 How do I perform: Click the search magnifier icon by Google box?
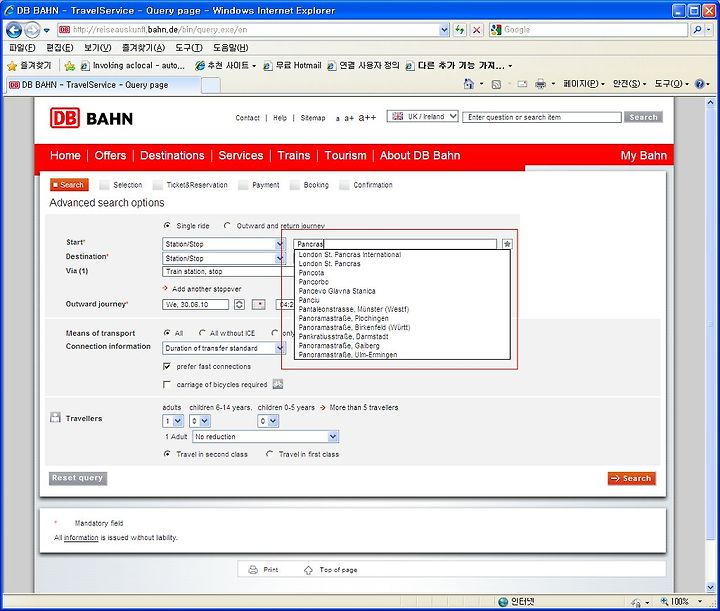tap(697, 30)
